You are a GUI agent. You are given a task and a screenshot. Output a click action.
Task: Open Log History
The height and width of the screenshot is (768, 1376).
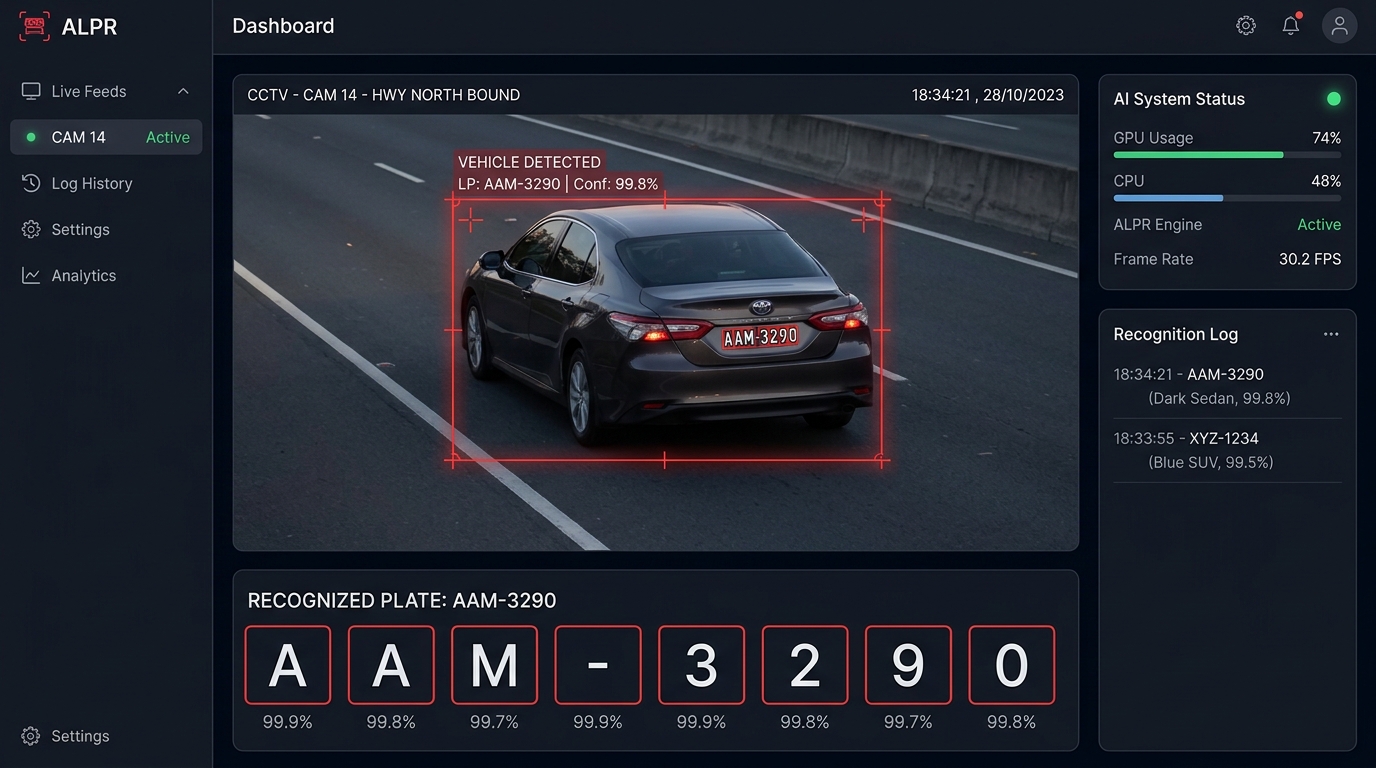[x=92, y=183]
